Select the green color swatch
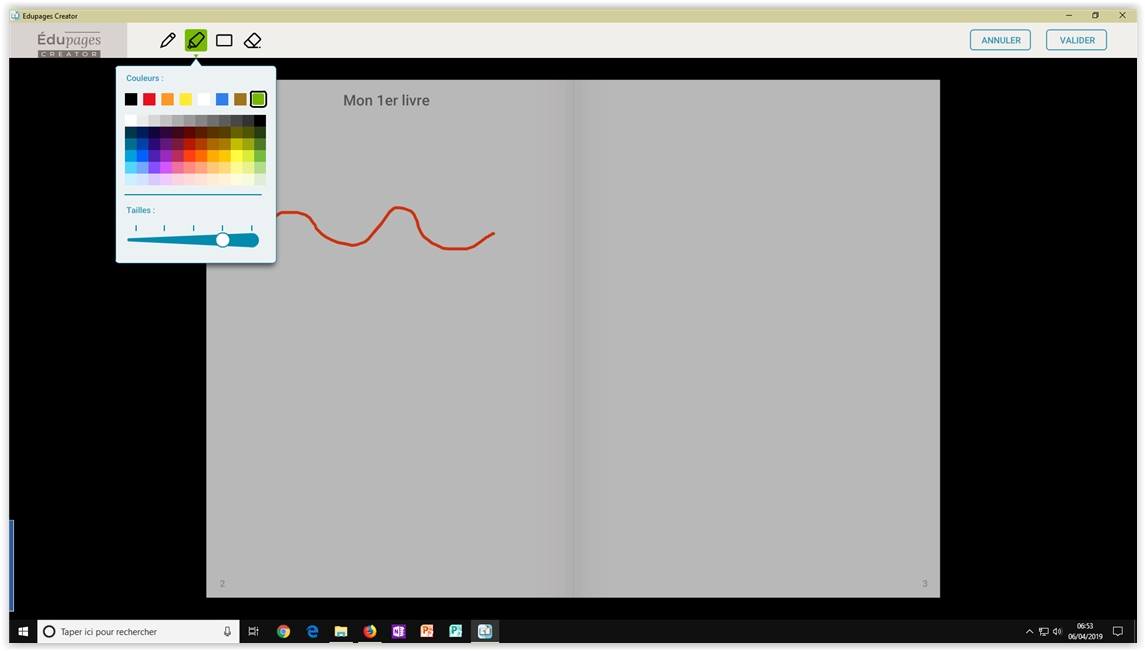1145x651 pixels. [258, 99]
